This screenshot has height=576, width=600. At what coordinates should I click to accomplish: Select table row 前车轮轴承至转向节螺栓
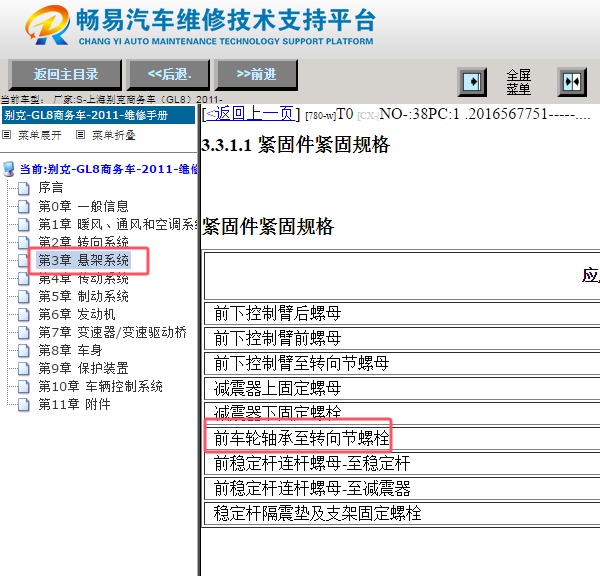coord(402,438)
